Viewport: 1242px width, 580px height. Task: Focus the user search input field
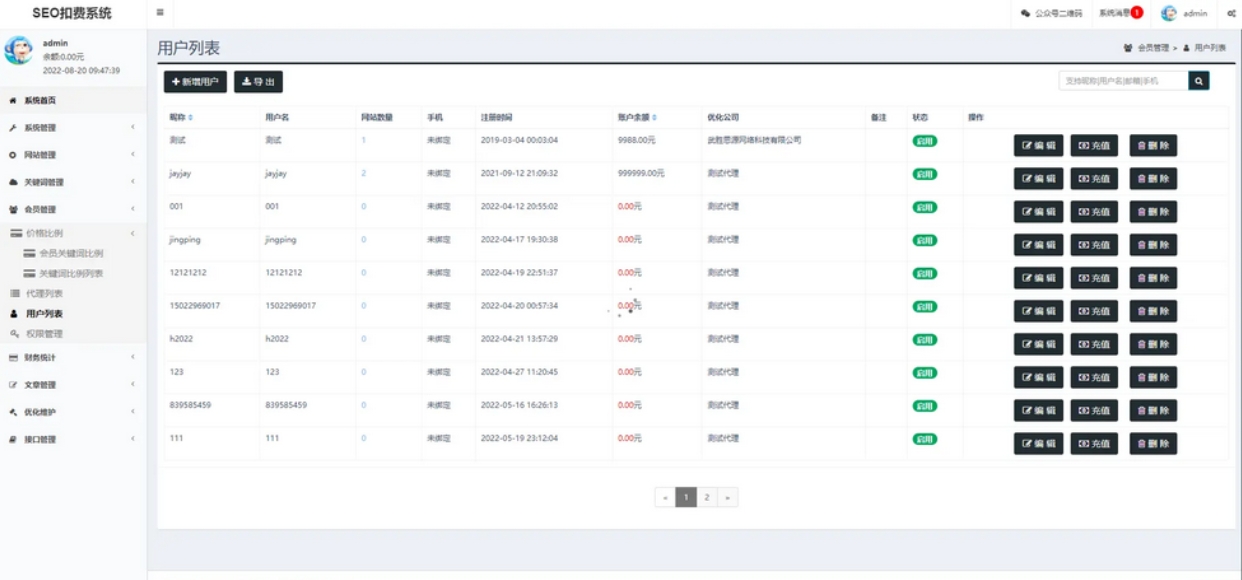point(1123,81)
